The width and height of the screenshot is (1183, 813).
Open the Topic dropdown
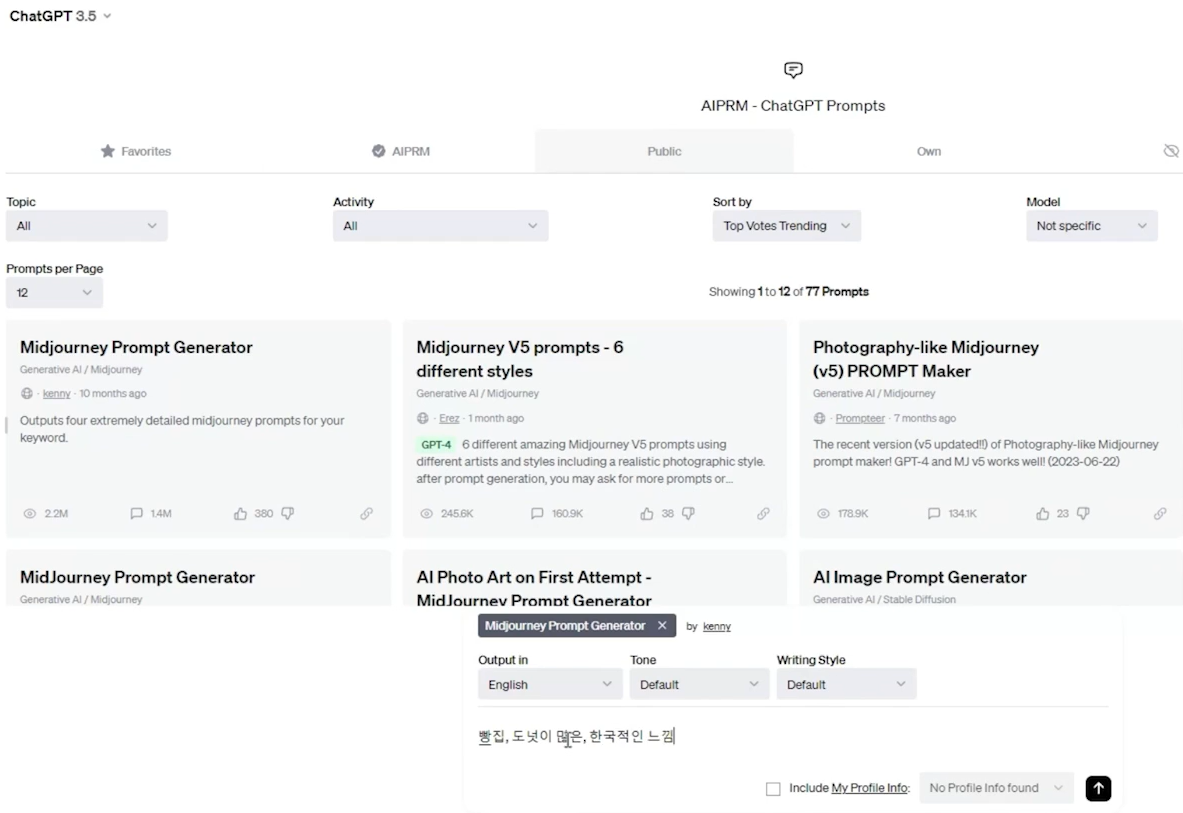click(x=87, y=225)
